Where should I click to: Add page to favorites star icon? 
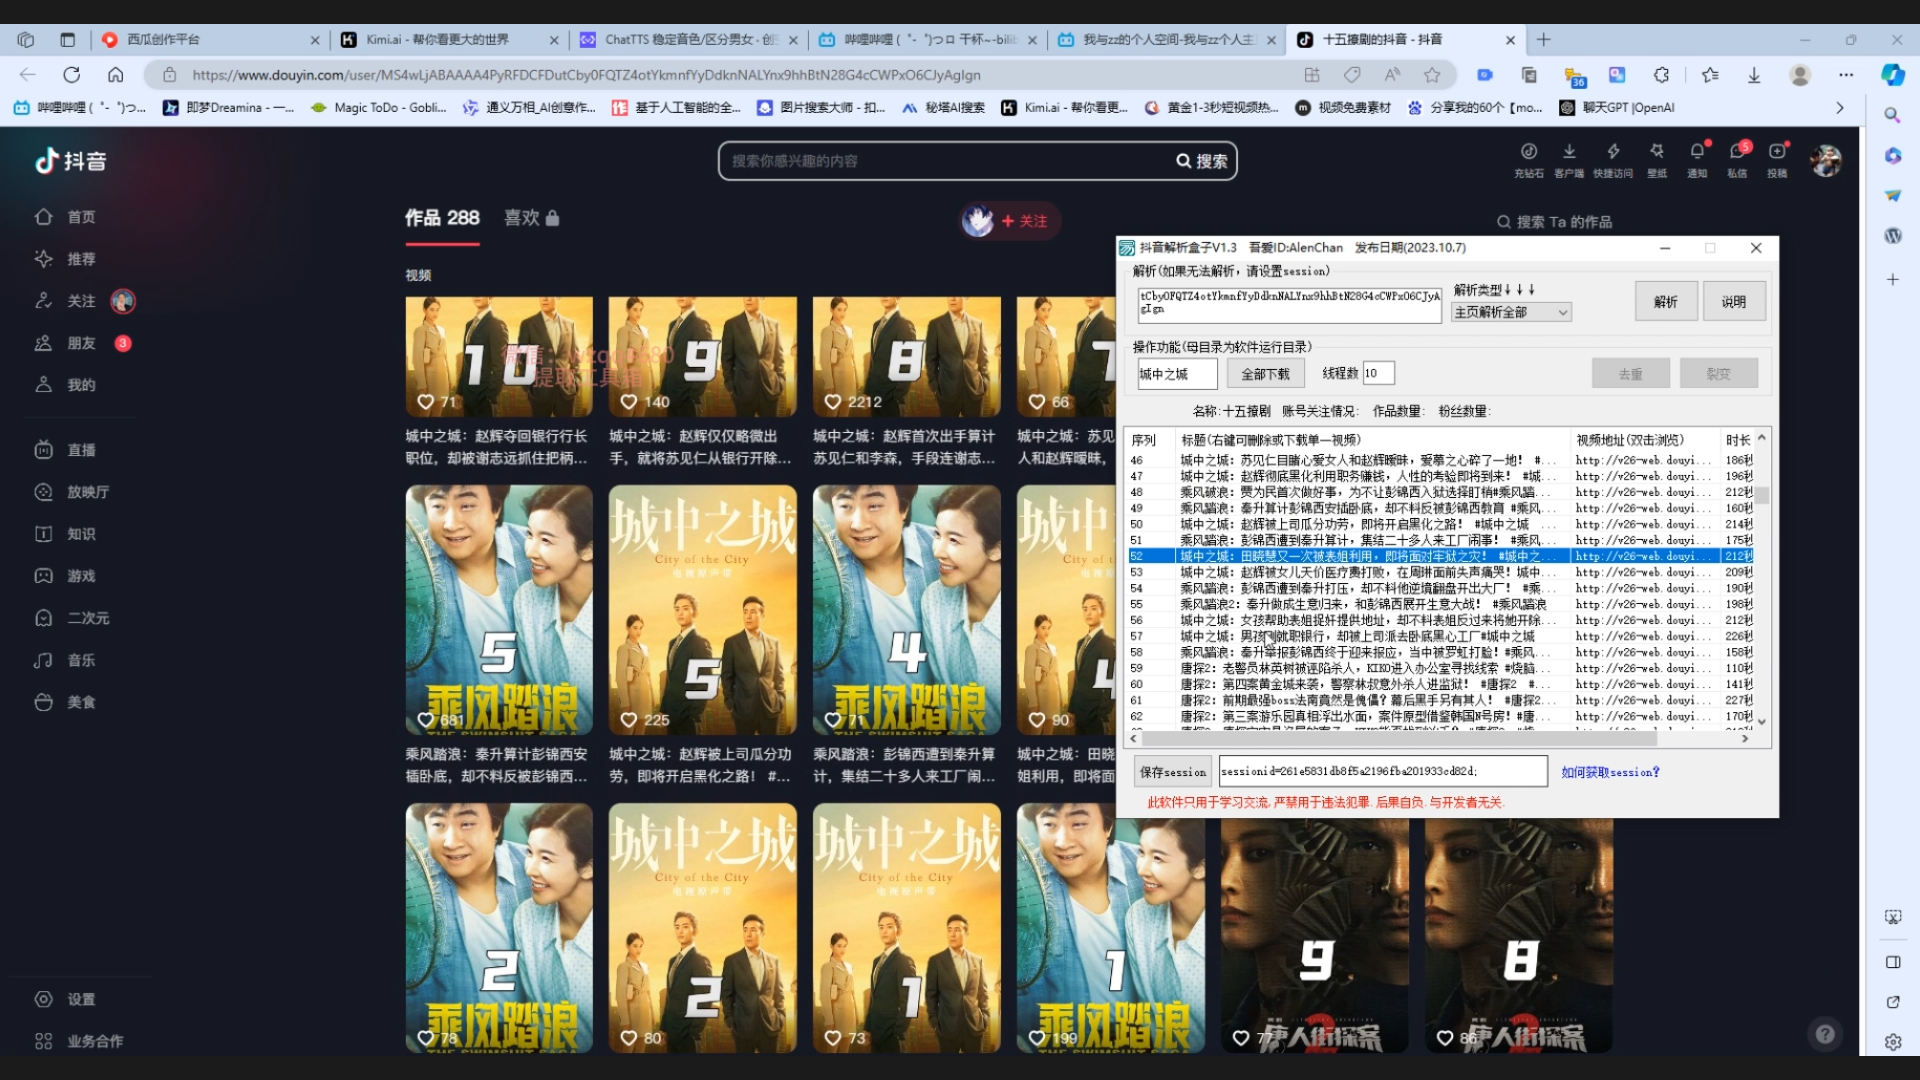1432,75
